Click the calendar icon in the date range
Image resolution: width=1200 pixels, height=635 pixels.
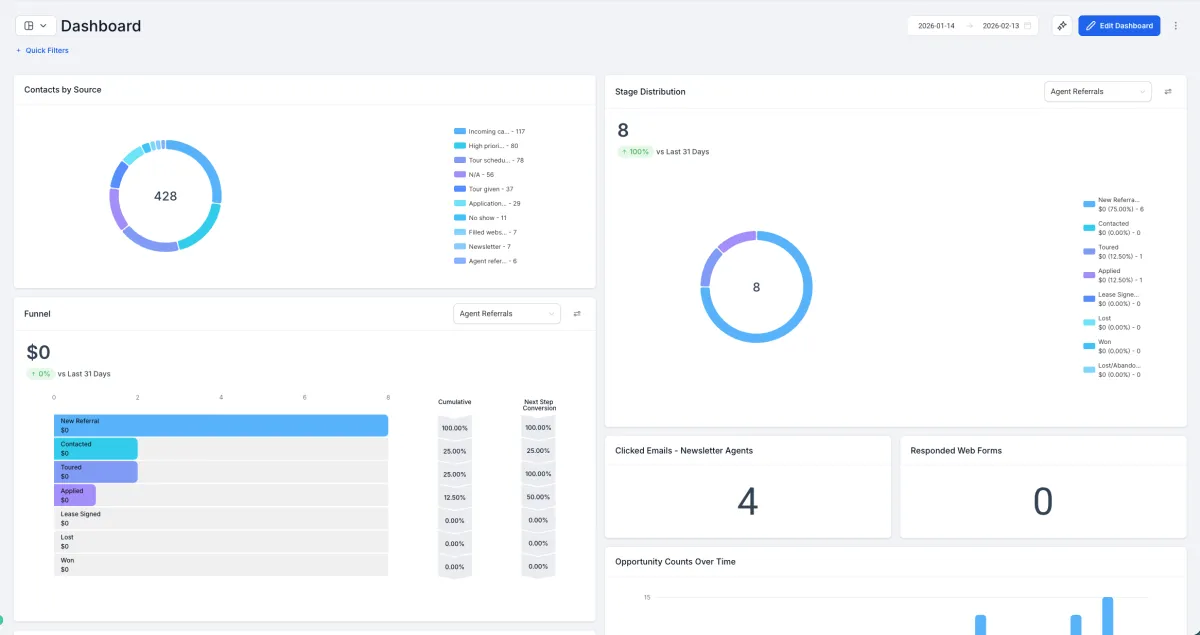1027,26
